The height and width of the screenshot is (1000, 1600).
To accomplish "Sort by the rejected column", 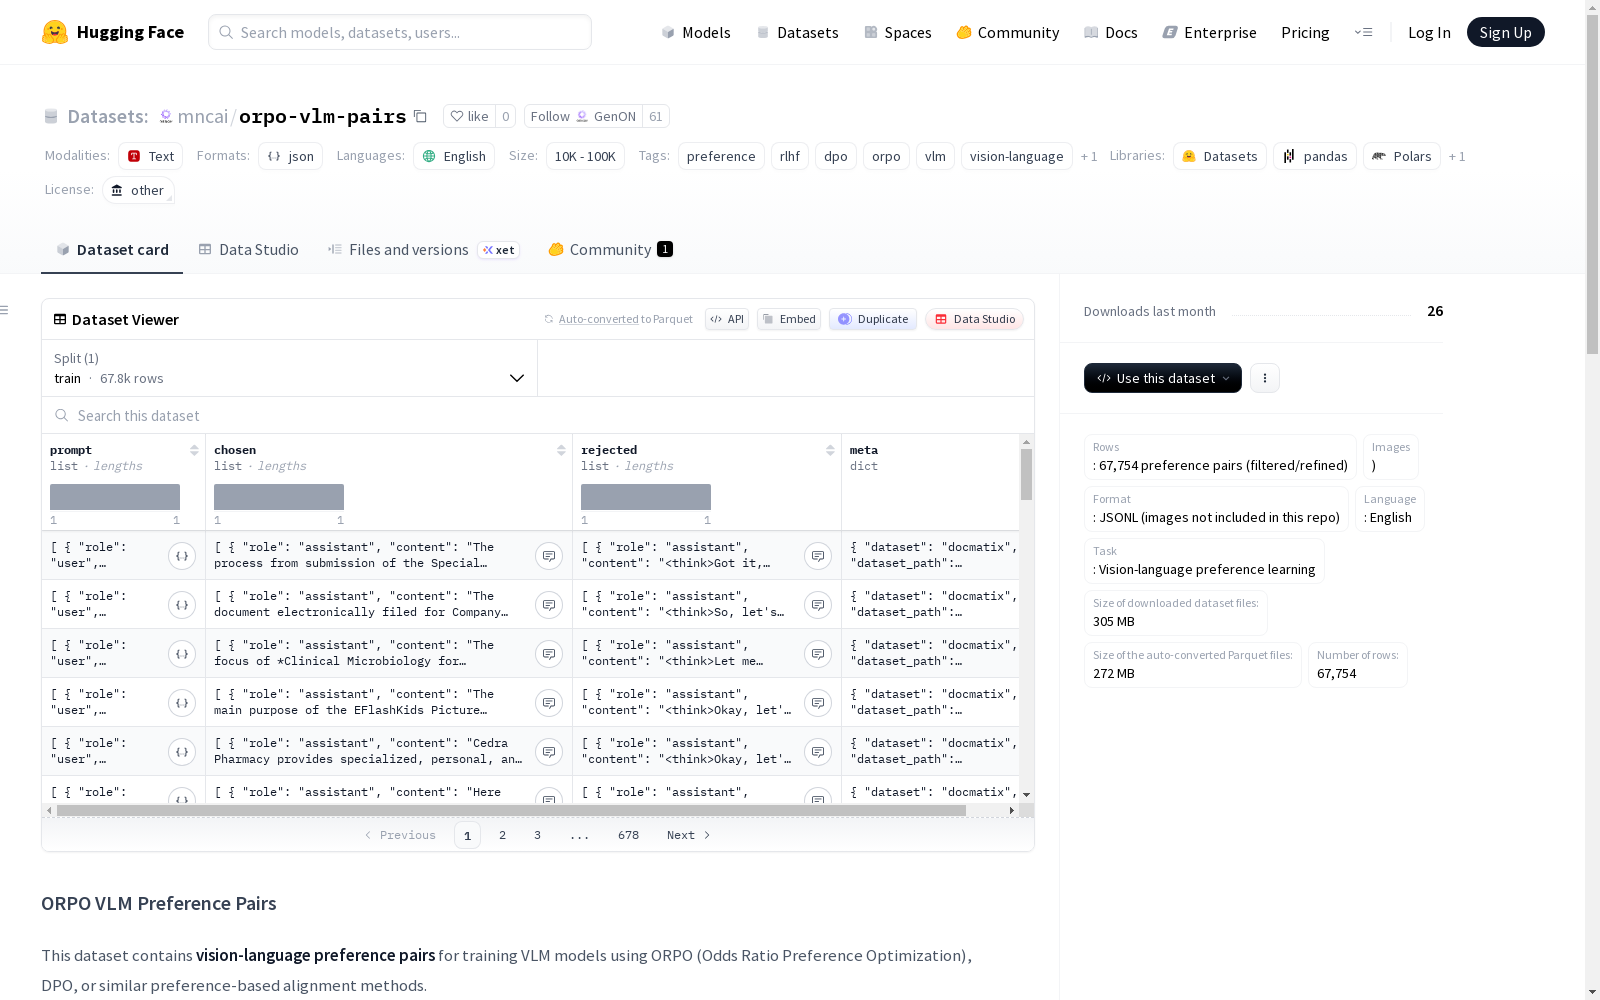I will (x=830, y=451).
